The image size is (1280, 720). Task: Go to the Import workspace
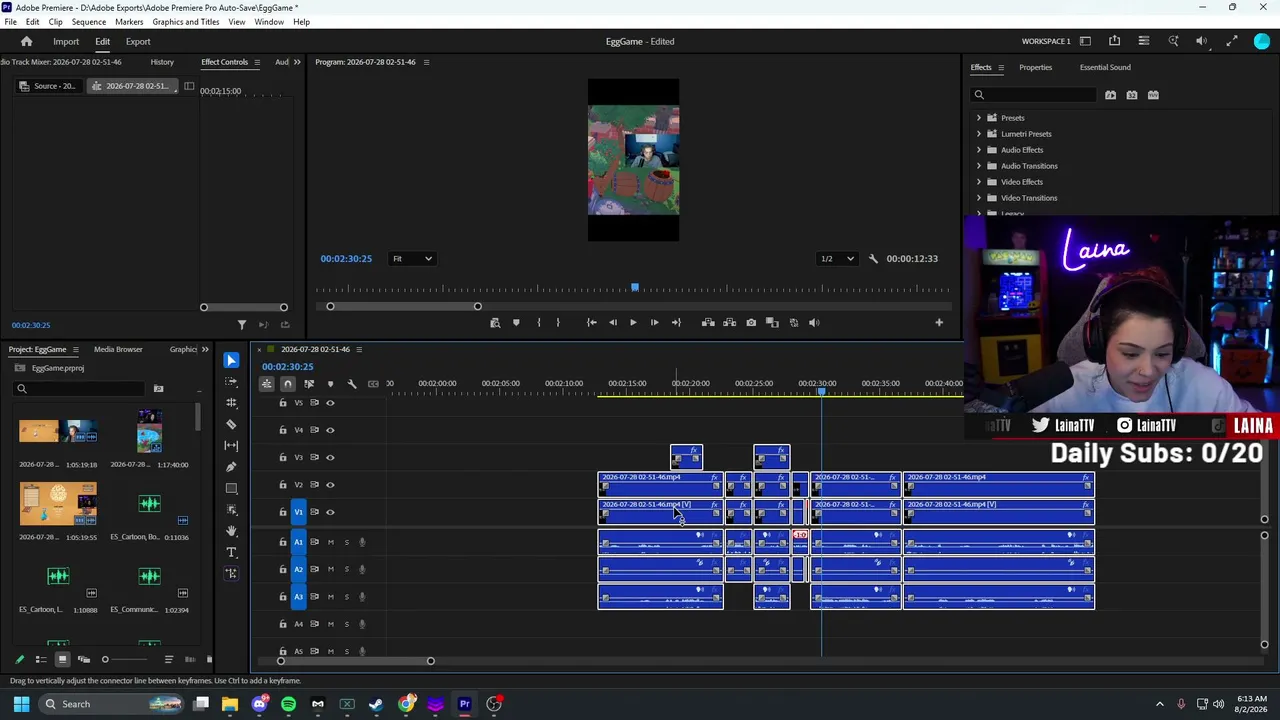coord(66,41)
